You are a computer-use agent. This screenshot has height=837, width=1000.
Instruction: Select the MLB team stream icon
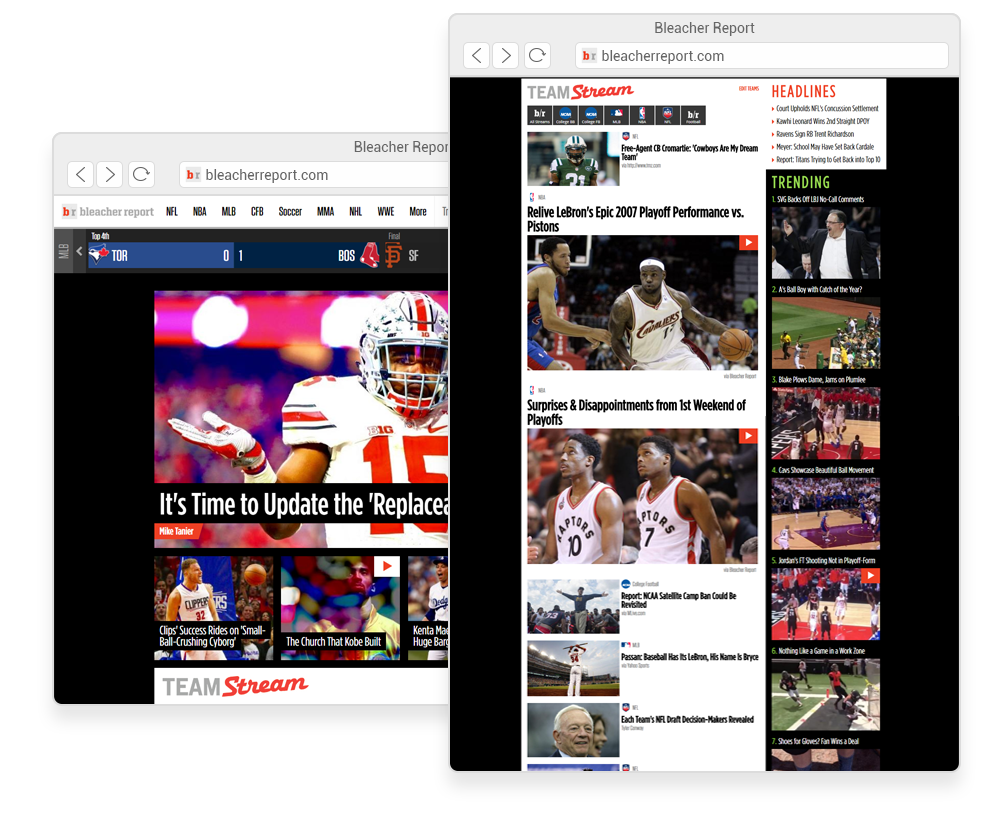coord(617,116)
